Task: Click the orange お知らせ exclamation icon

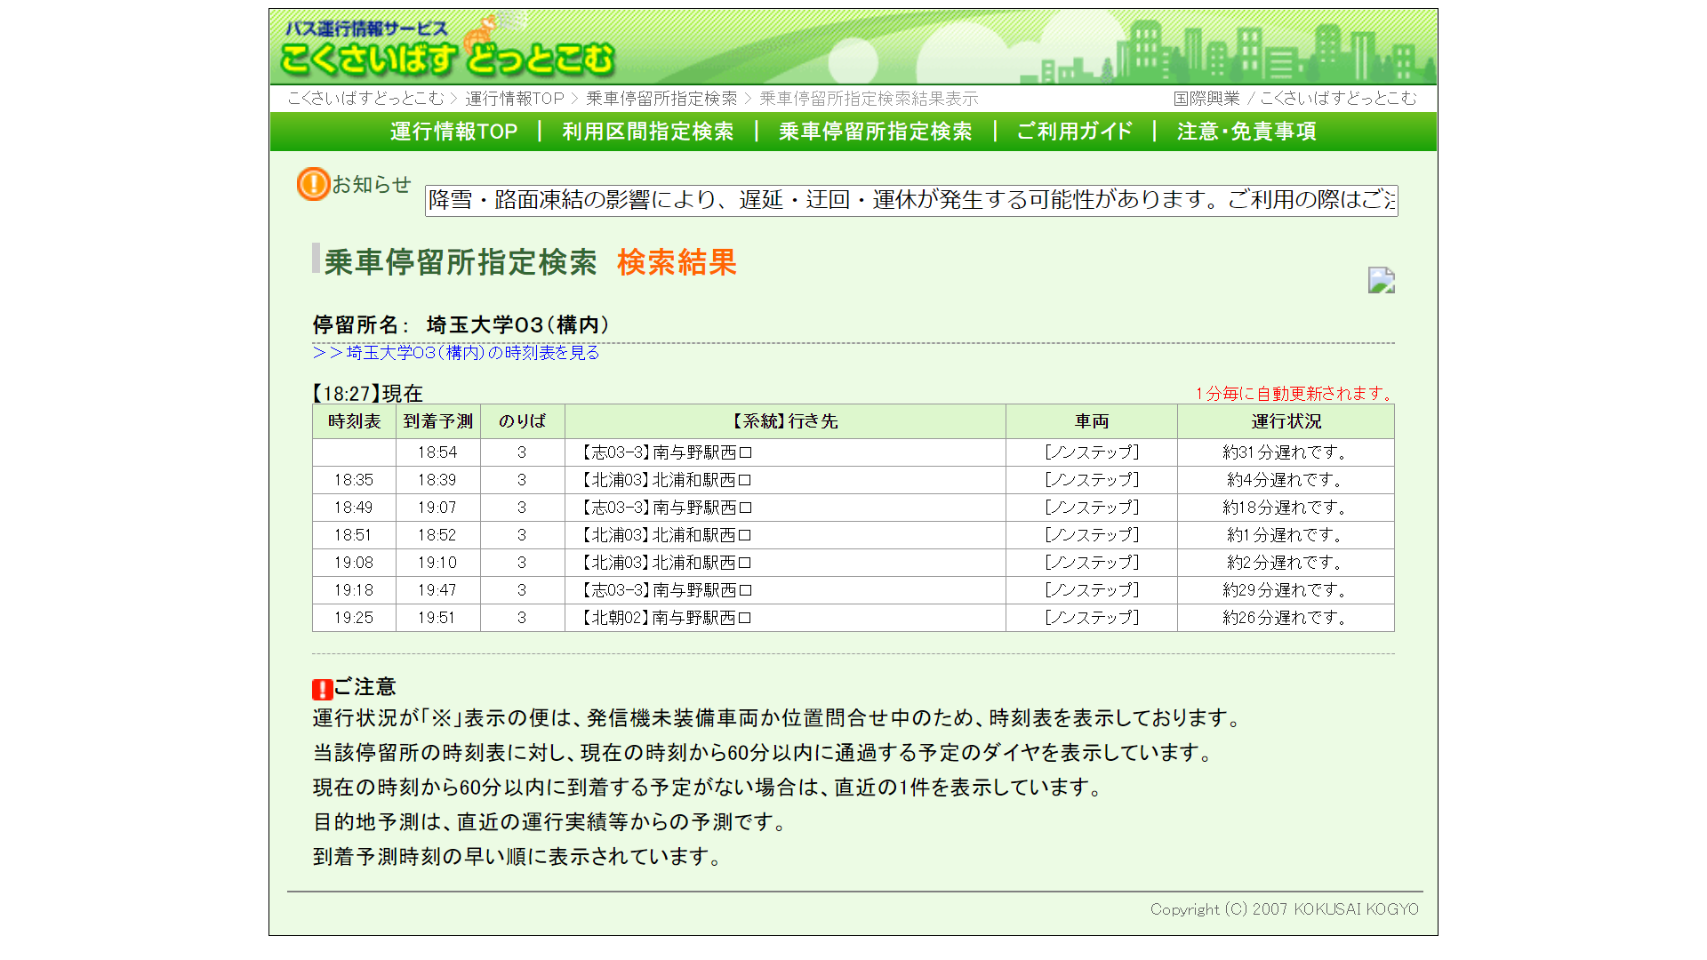Action: pyautogui.click(x=313, y=184)
